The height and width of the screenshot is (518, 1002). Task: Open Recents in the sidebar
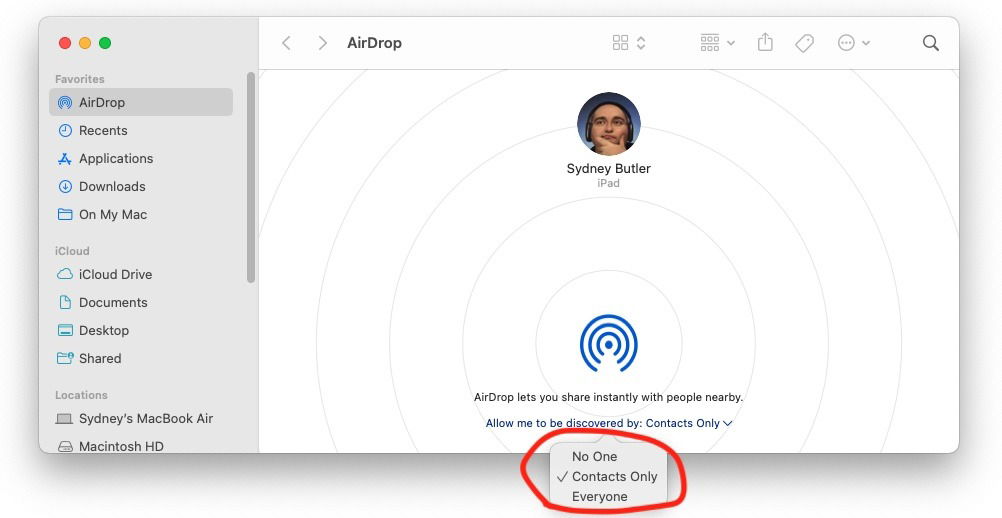[103, 130]
